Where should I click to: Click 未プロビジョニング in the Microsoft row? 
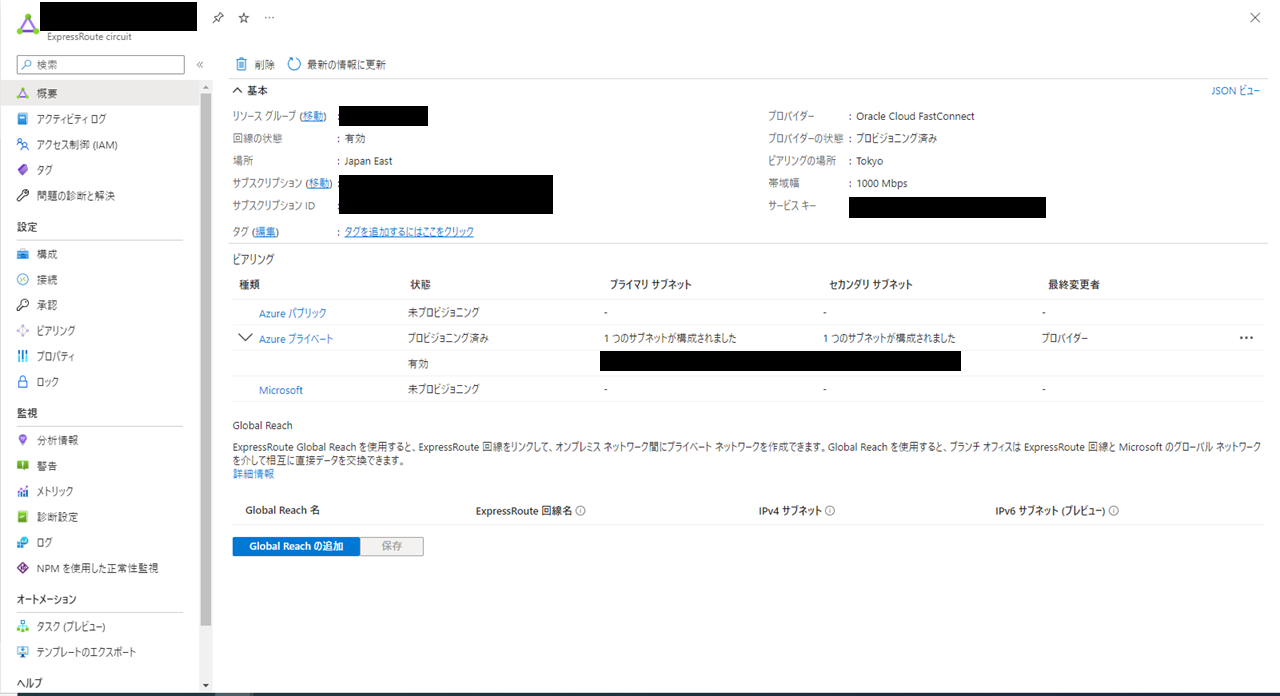[x=444, y=390]
